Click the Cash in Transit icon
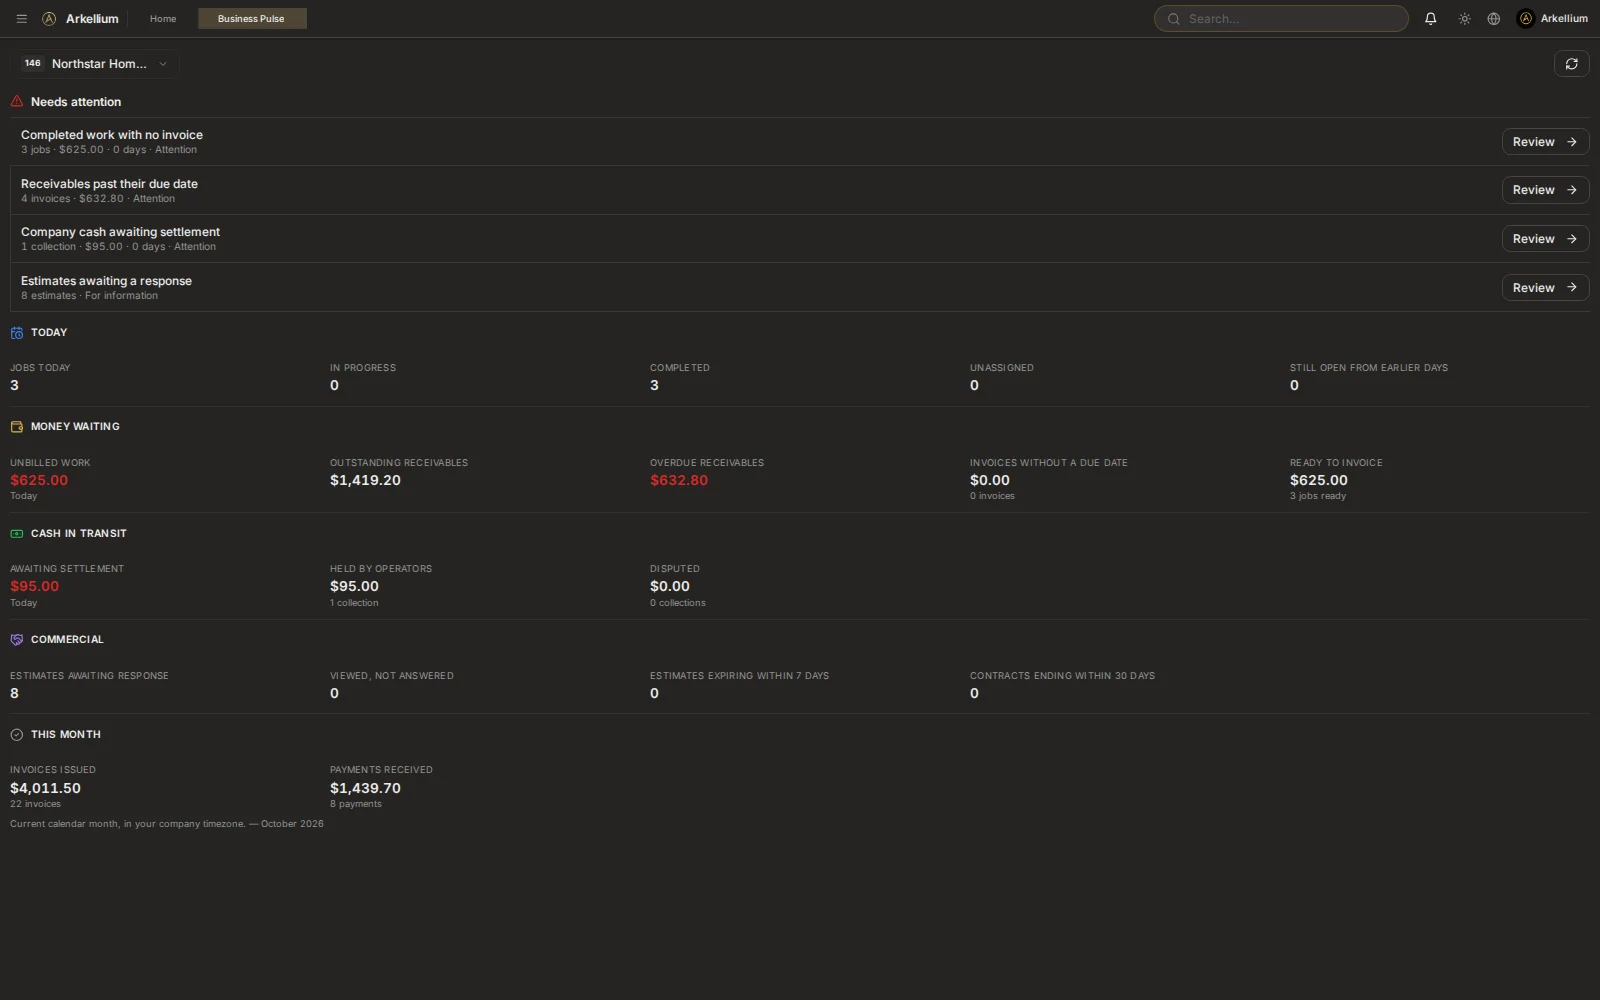The height and width of the screenshot is (1000, 1600). coord(17,534)
